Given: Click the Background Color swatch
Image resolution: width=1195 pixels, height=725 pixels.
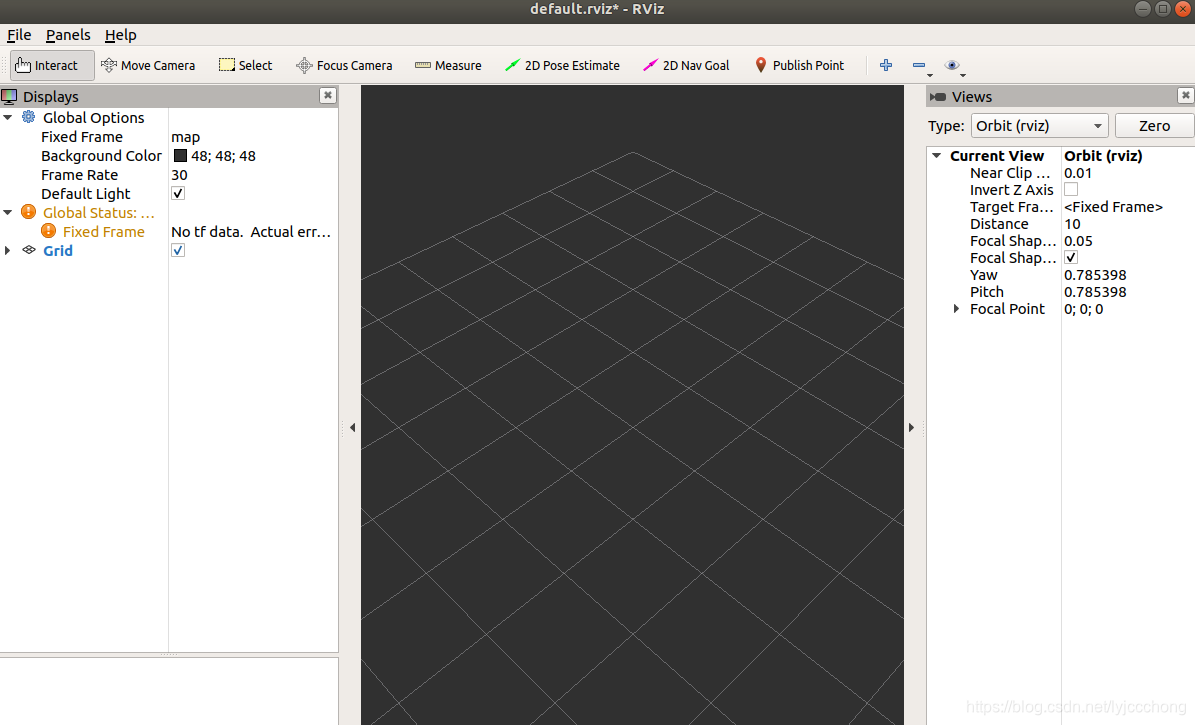Looking at the screenshot, I should point(181,156).
